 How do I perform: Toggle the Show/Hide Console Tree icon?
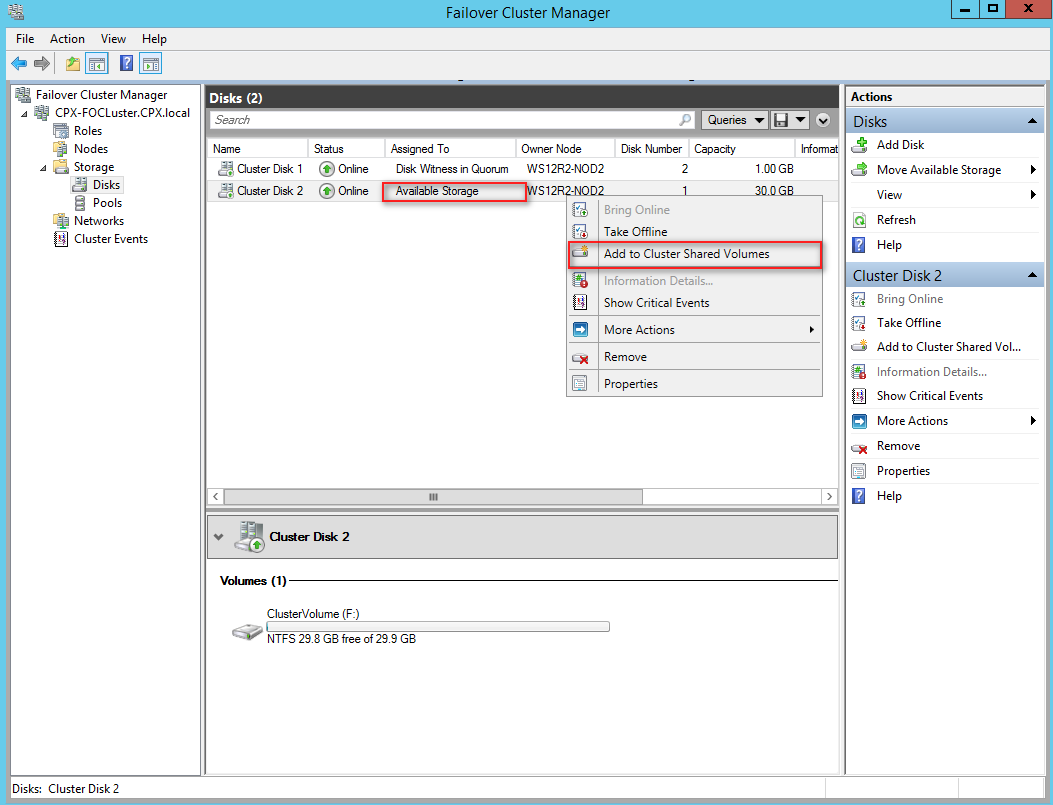click(97, 64)
